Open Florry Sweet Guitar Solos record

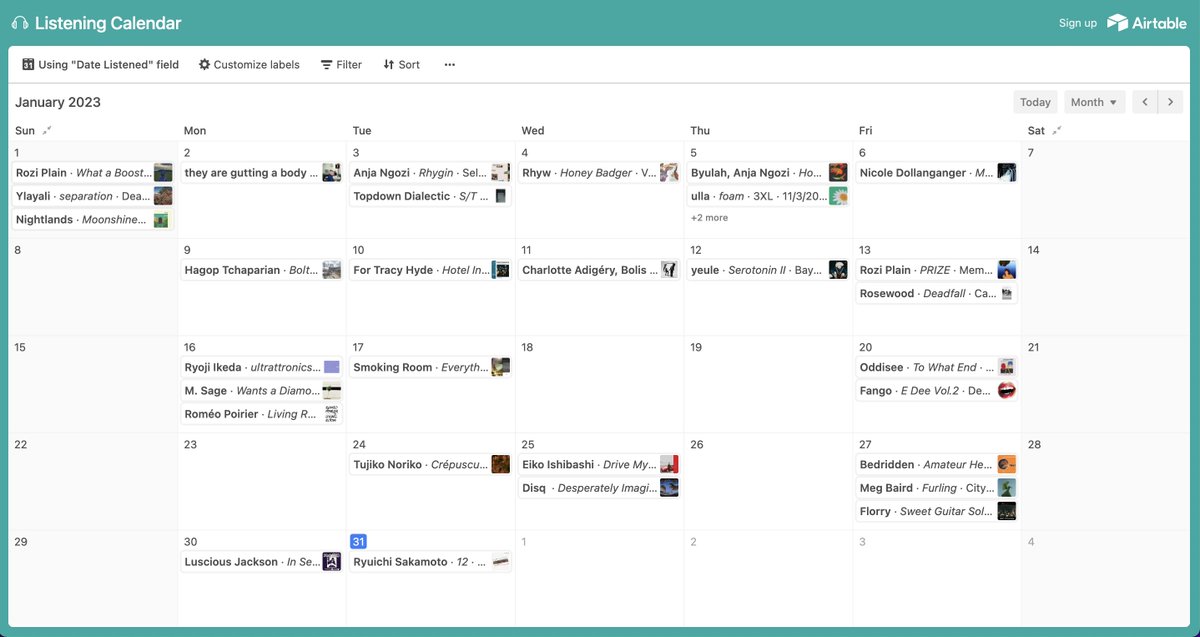click(x=938, y=511)
